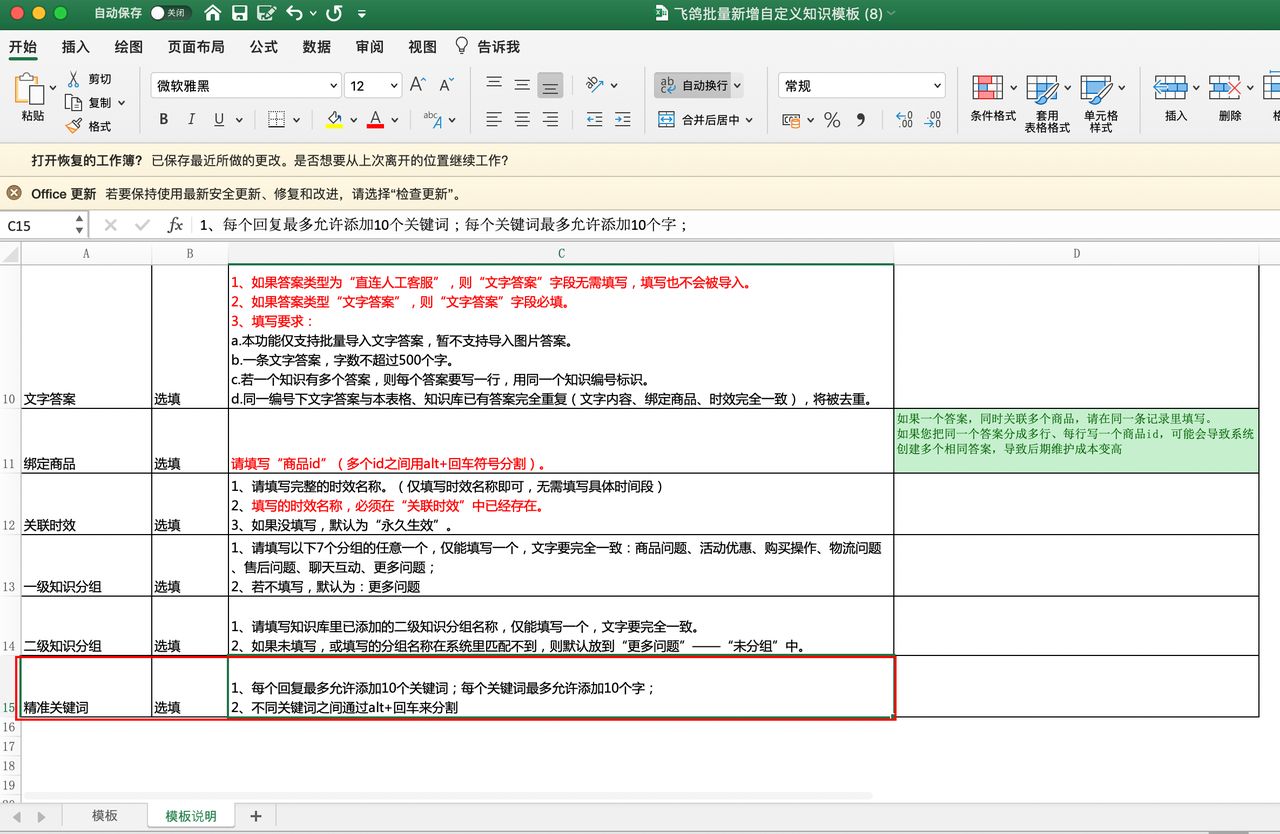Click the Save floppy disk icon
The image size is (1280, 834).
click(x=240, y=14)
